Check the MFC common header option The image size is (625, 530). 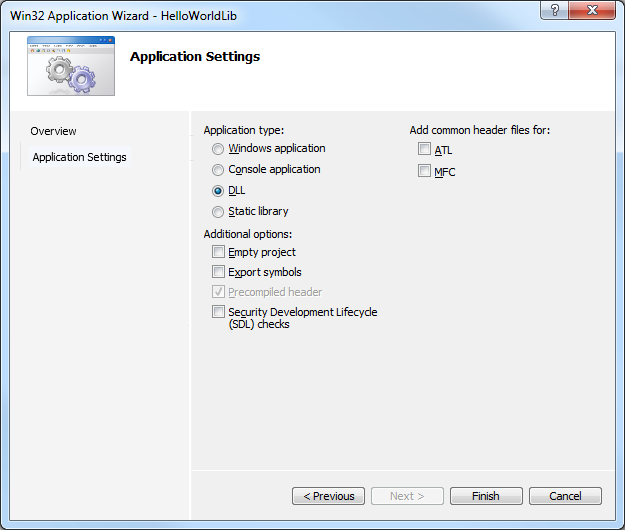tap(425, 172)
